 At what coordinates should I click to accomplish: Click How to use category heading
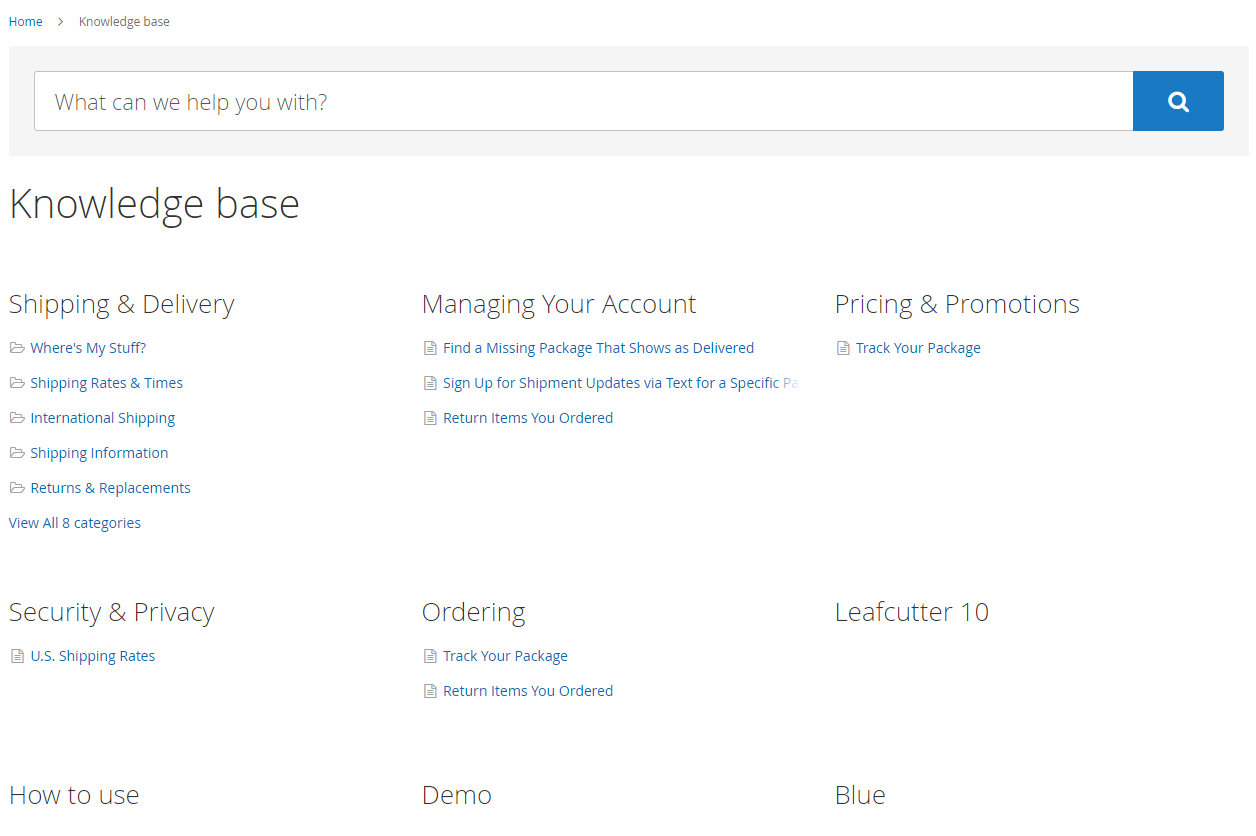pos(74,795)
